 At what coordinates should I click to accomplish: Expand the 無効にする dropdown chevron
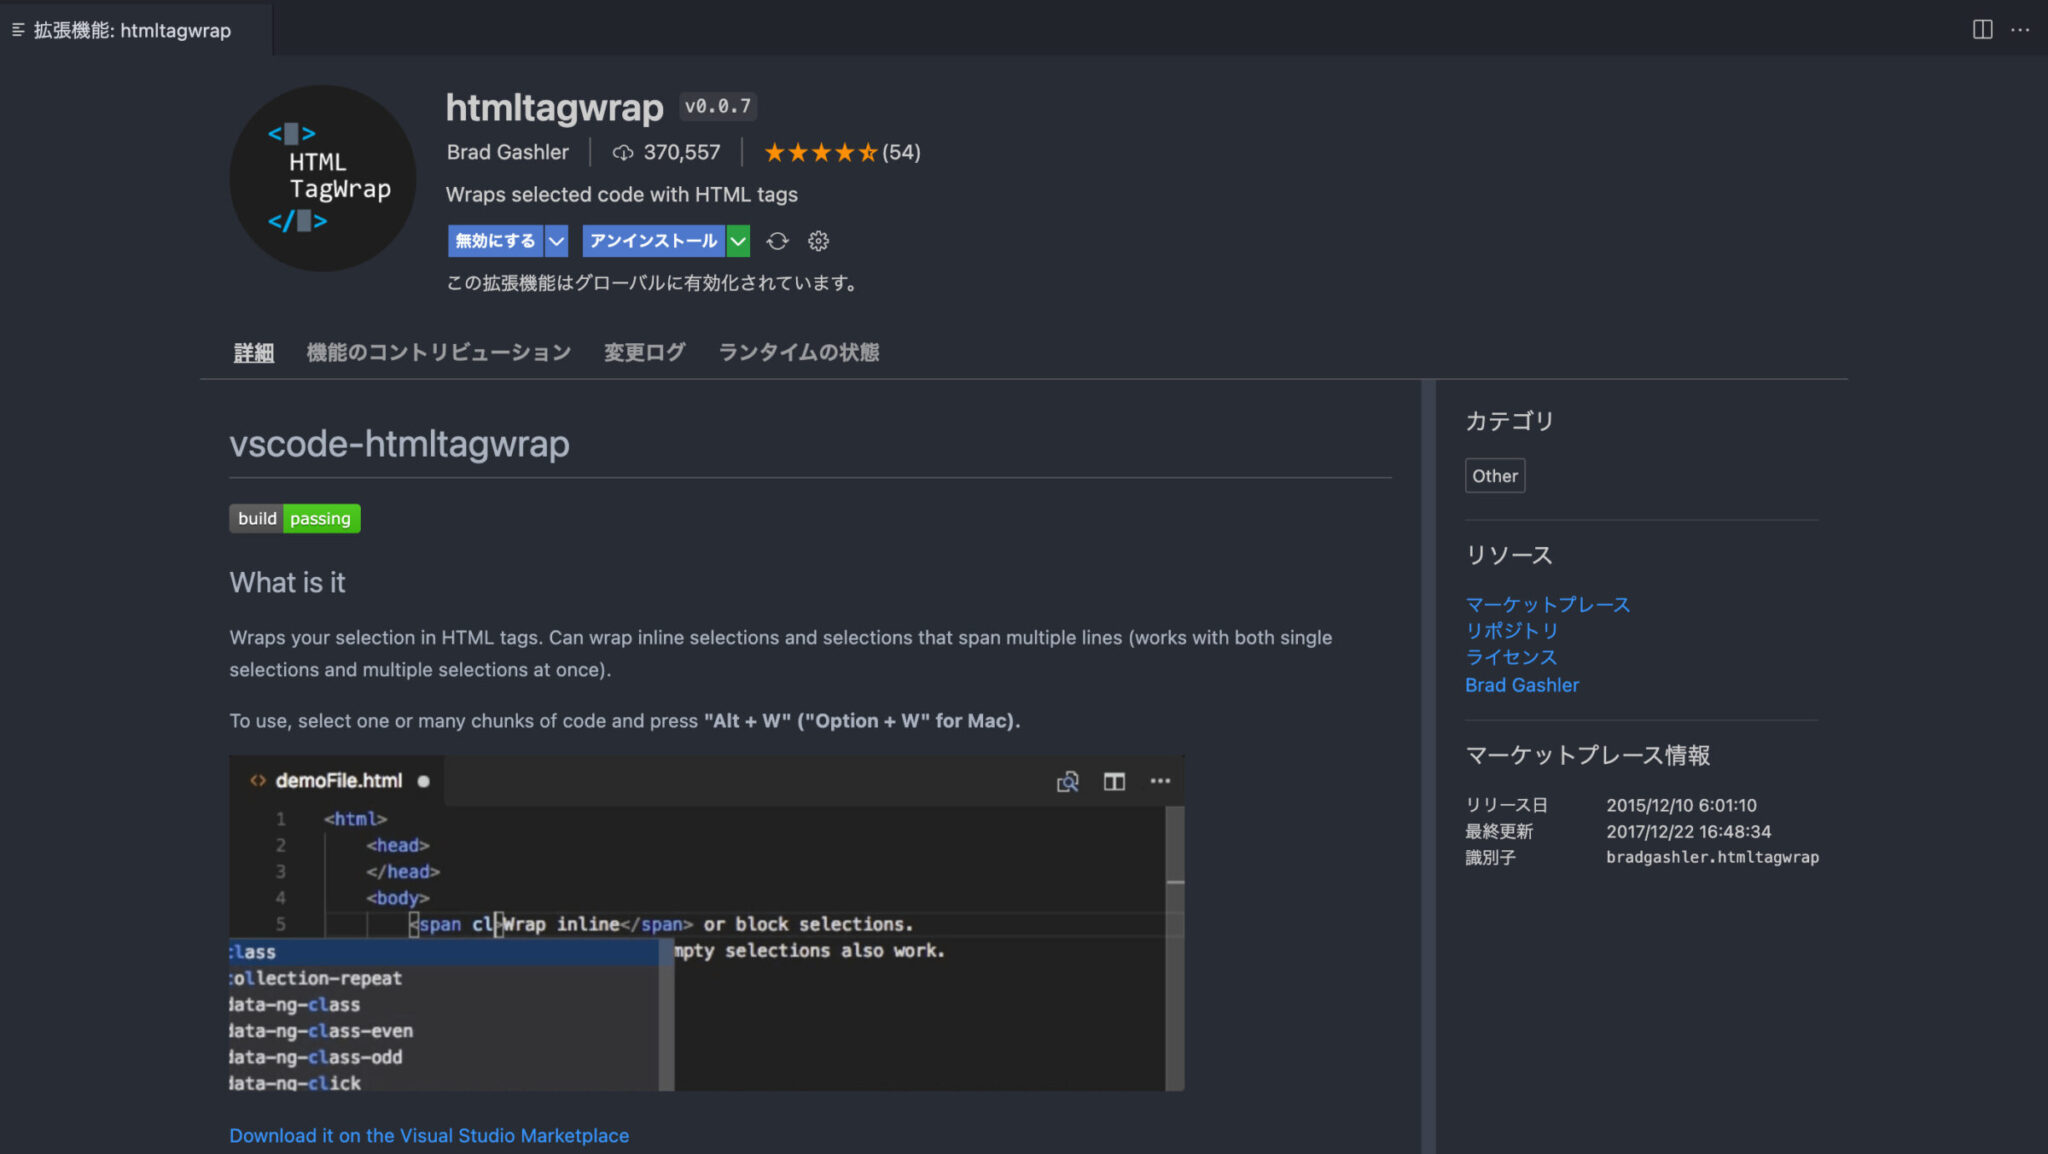pos(557,240)
